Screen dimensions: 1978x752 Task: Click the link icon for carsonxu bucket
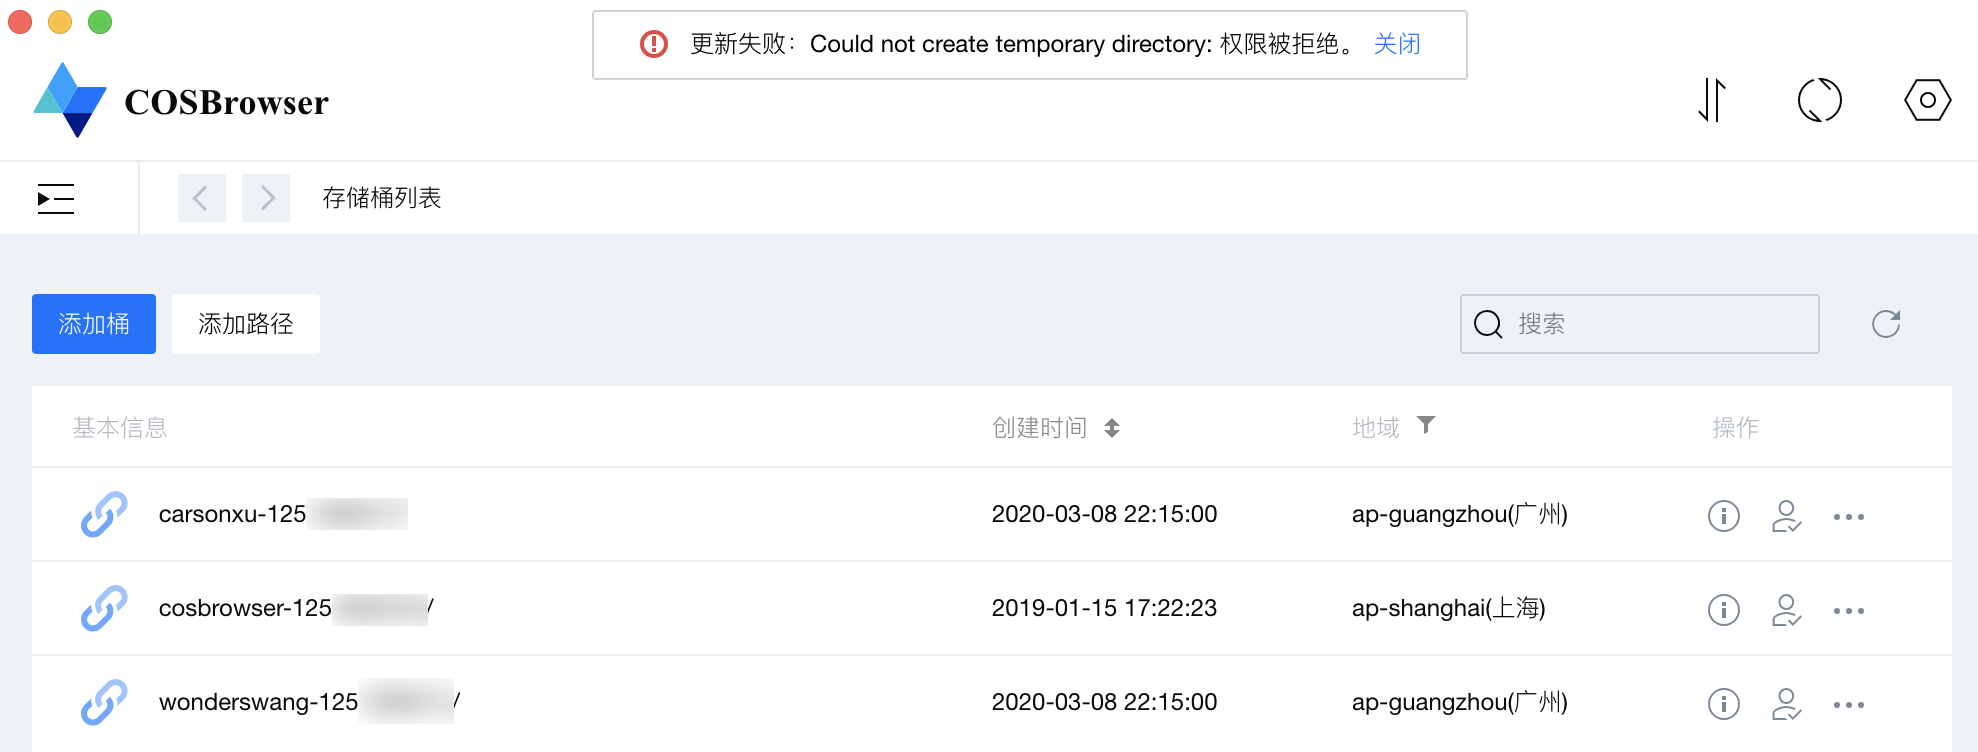(x=104, y=514)
